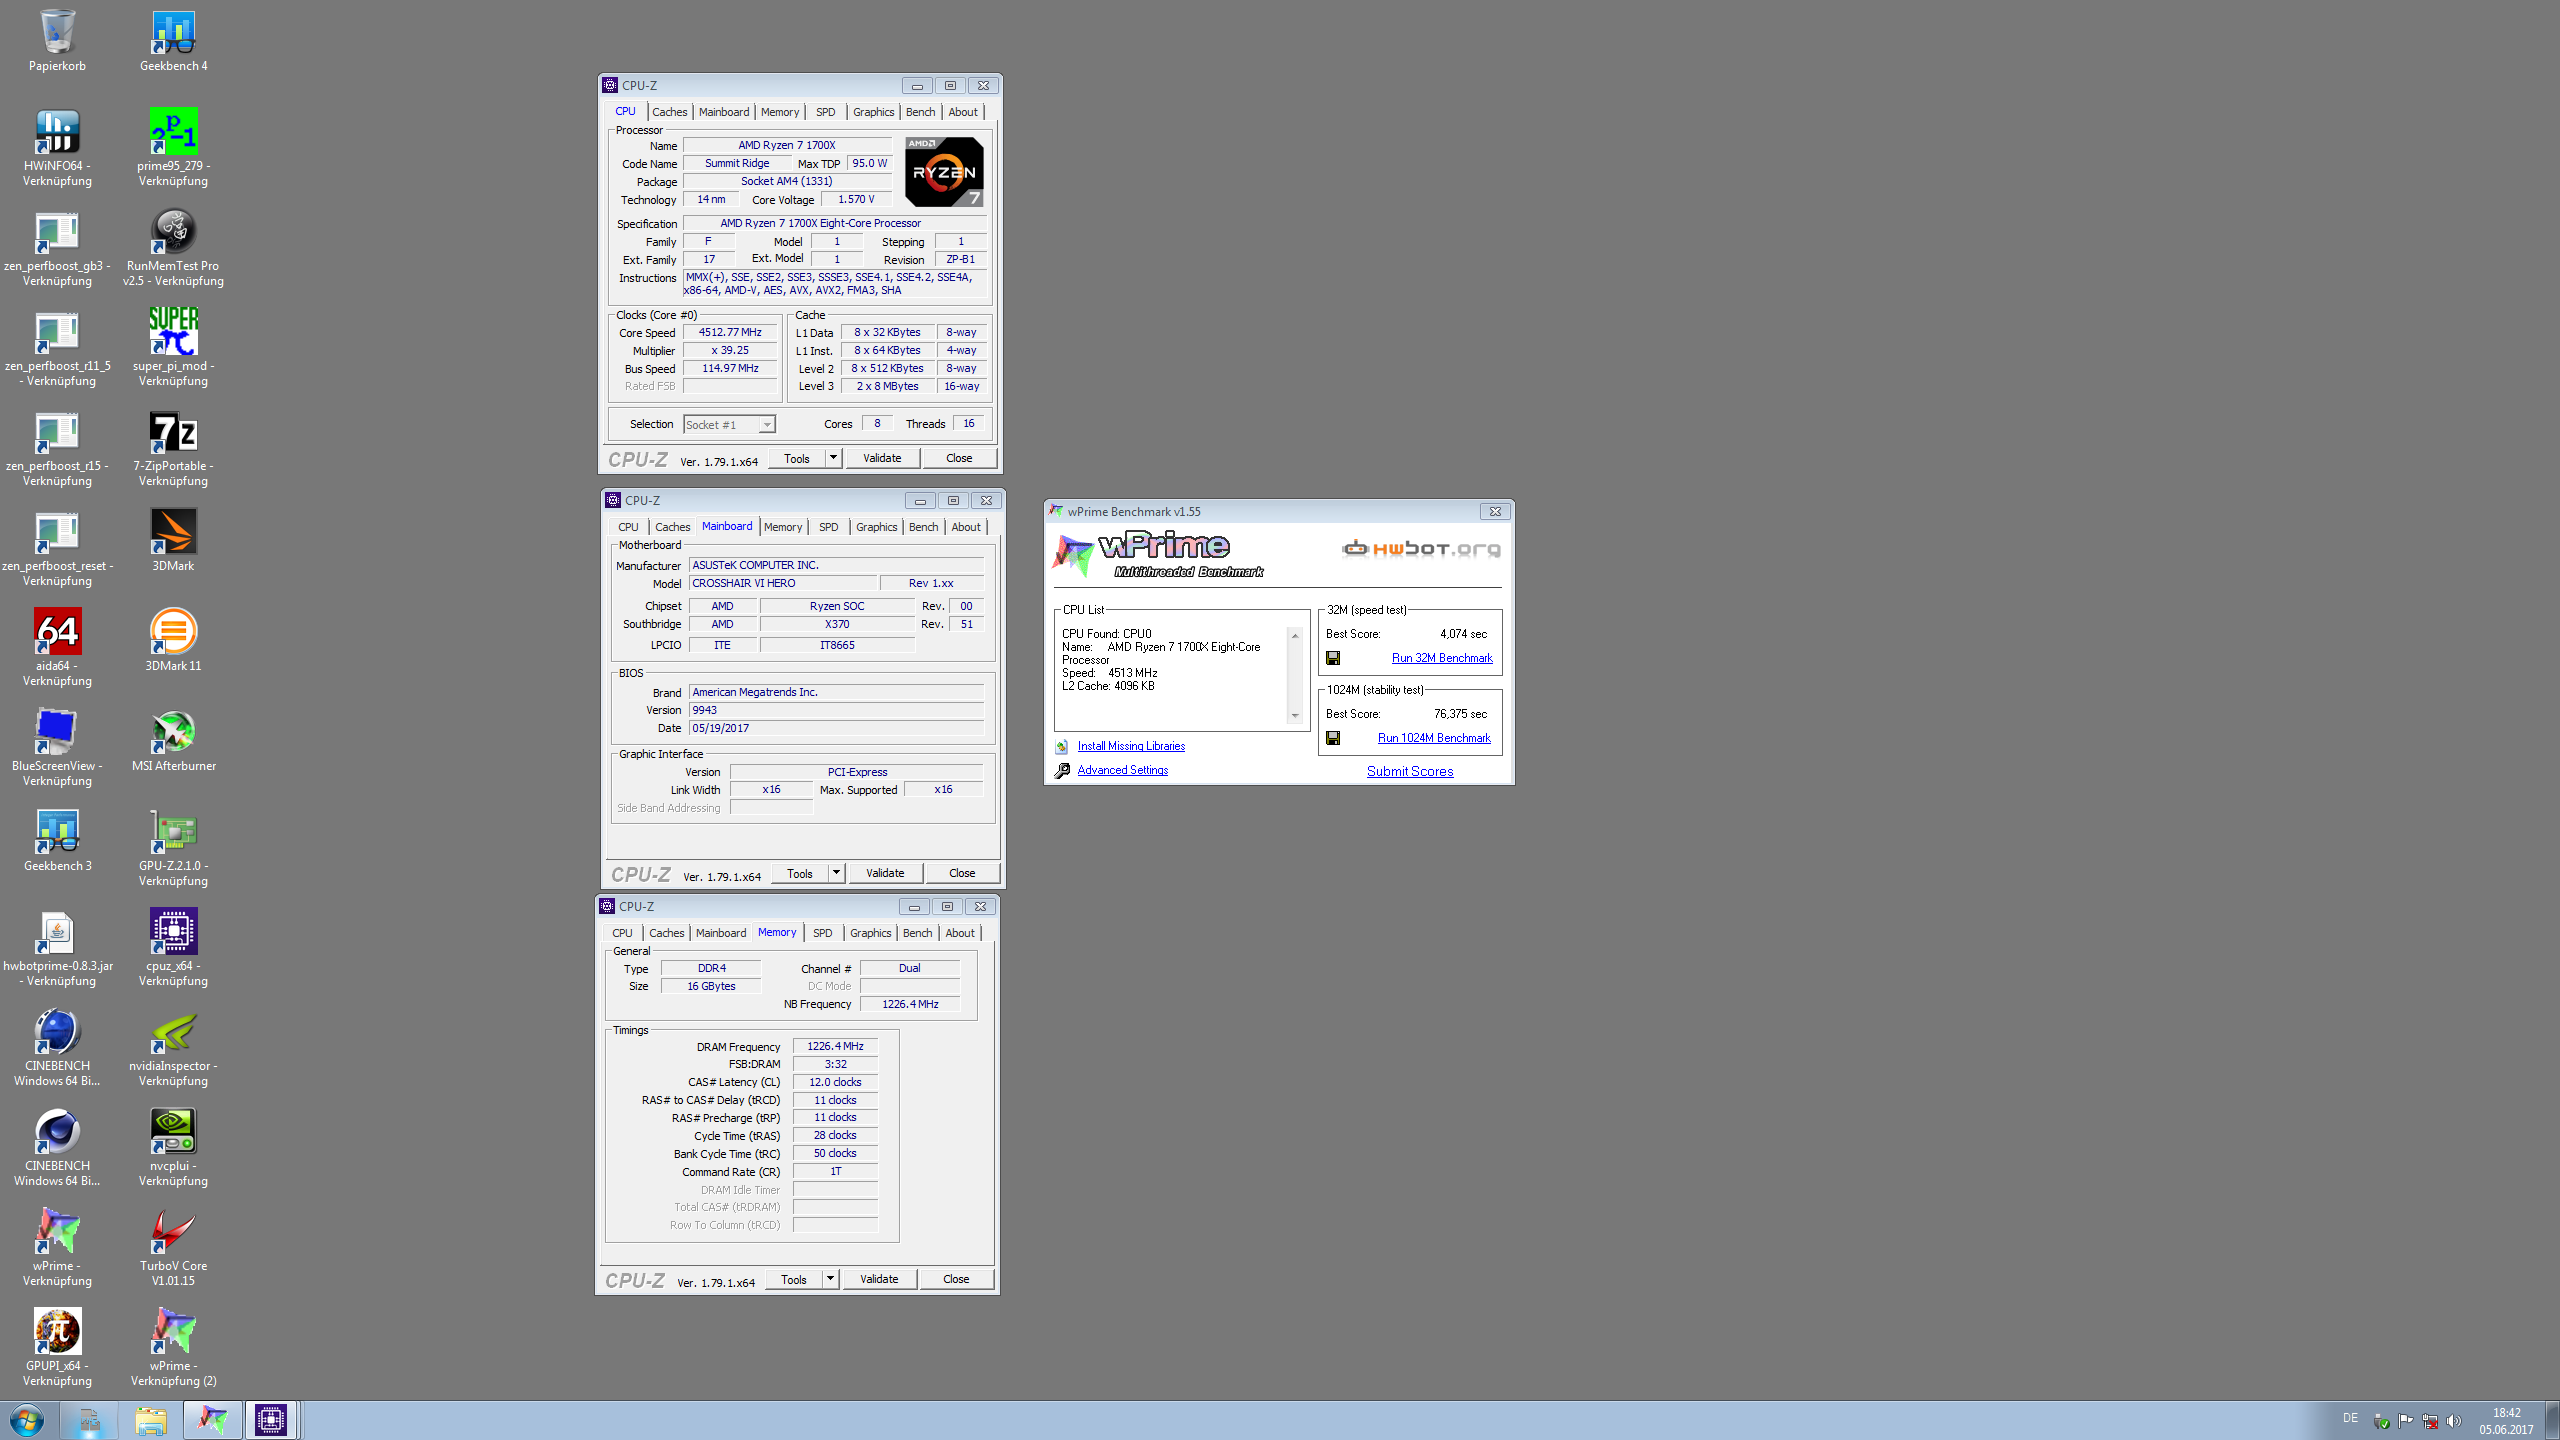
Task: Select prime95_279 desktop shortcut
Action: [x=173, y=148]
